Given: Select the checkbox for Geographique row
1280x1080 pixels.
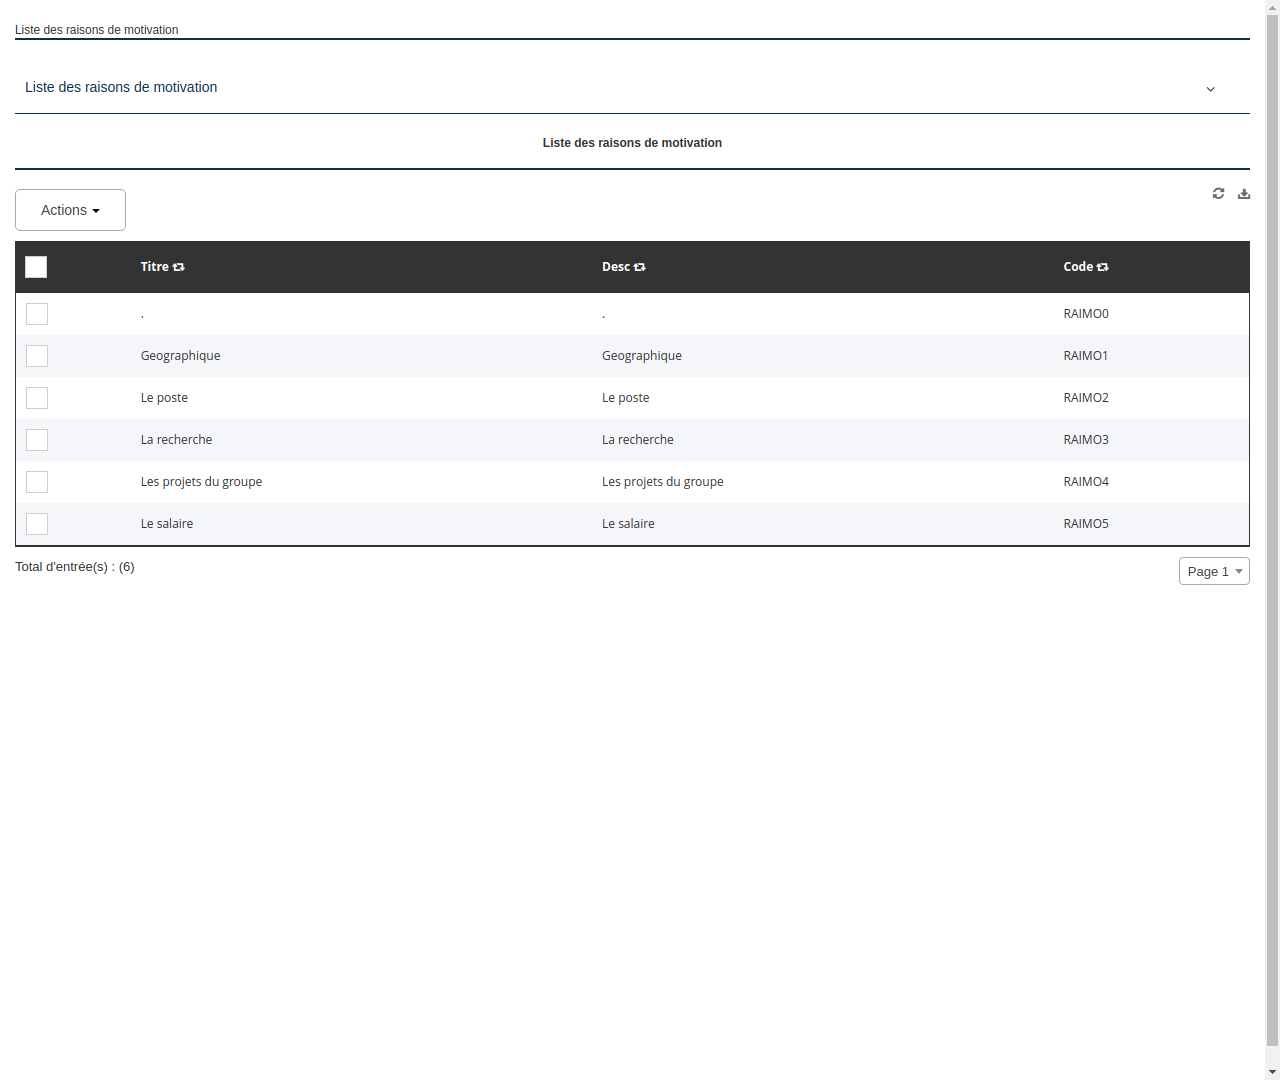Looking at the screenshot, I should click(x=37, y=356).
